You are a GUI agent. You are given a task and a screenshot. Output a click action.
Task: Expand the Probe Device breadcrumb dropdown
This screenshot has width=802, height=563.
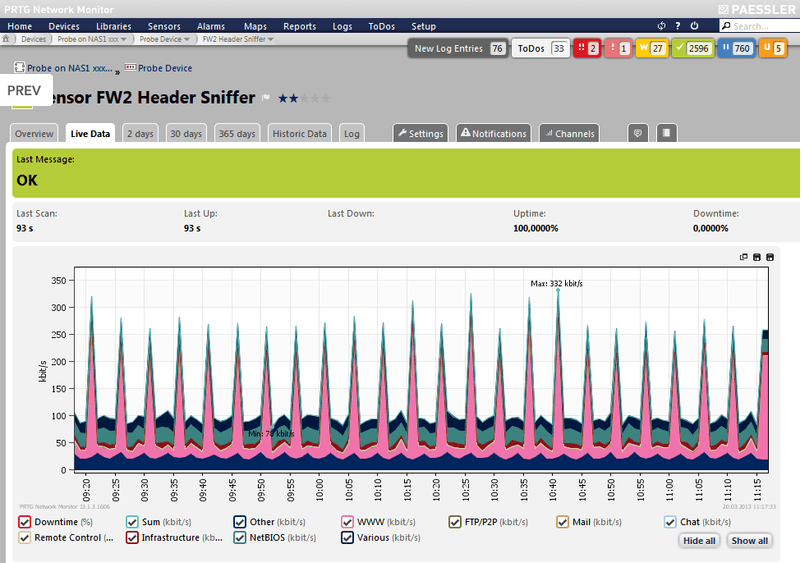point(187,39)
